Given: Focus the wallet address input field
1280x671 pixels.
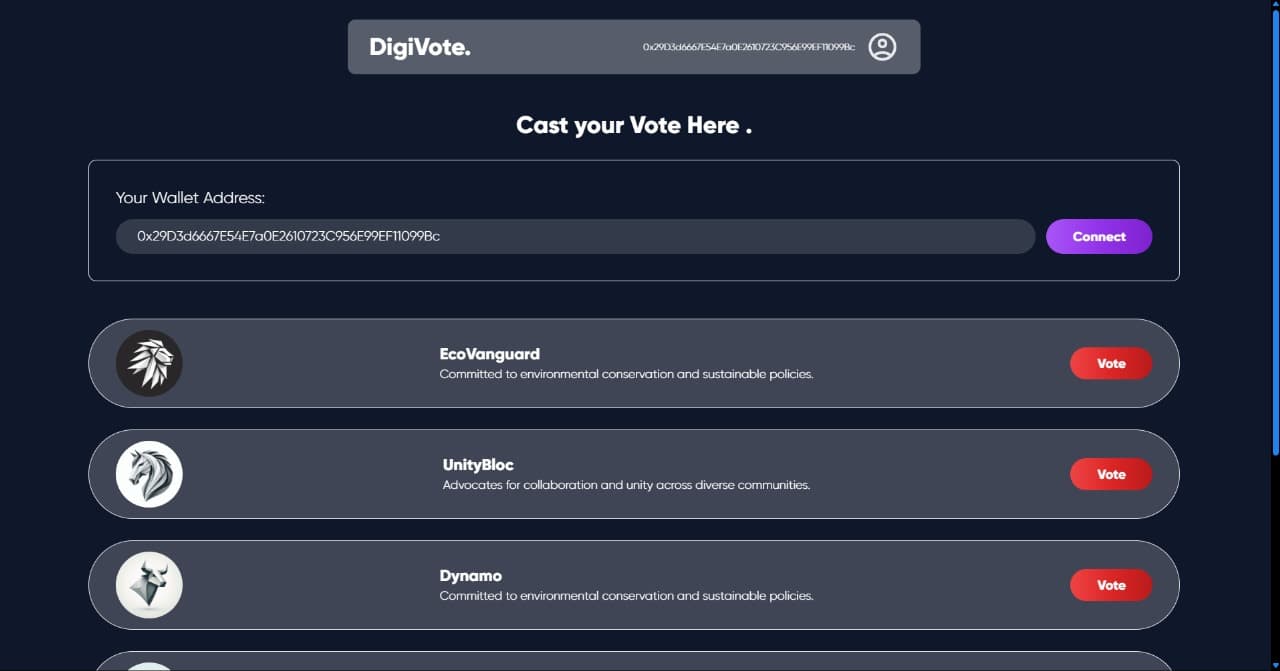Looking at the screenshot, I should point(575,237).
